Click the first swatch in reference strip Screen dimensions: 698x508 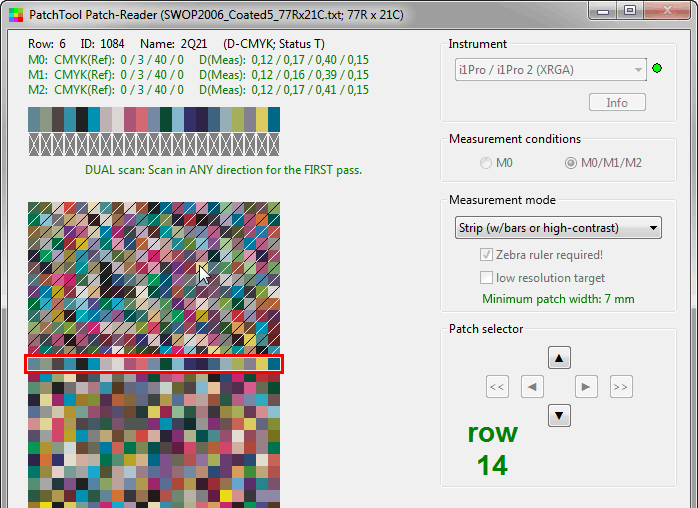34,119
